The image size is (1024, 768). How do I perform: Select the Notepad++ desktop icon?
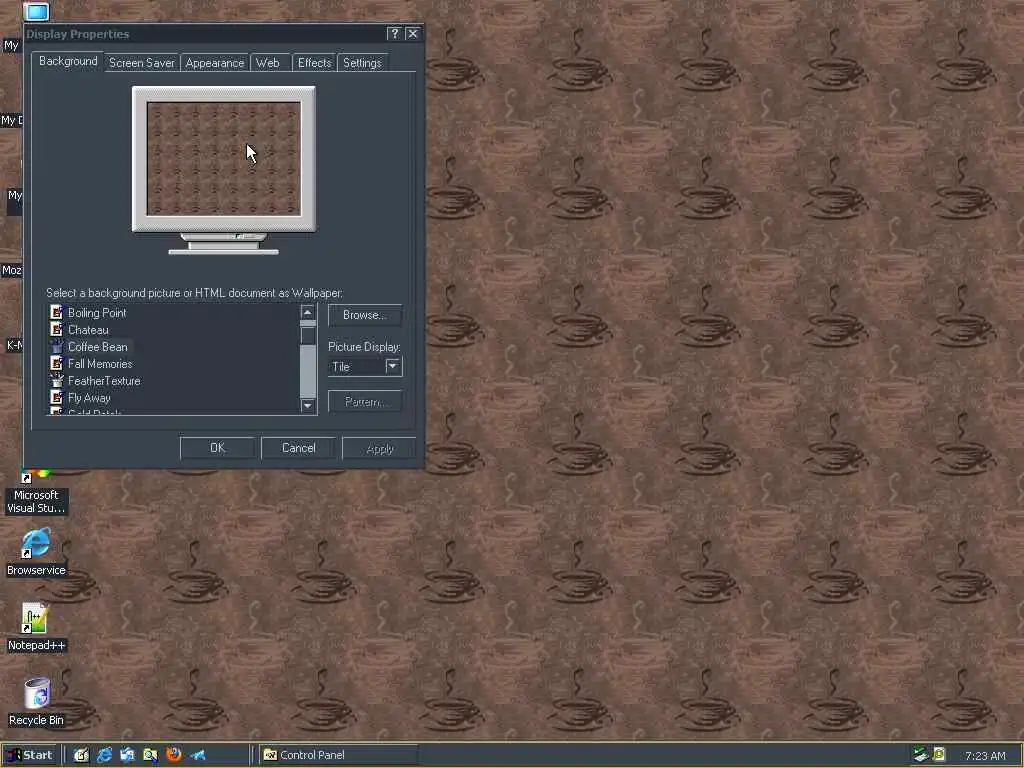(x=36, y=627)
